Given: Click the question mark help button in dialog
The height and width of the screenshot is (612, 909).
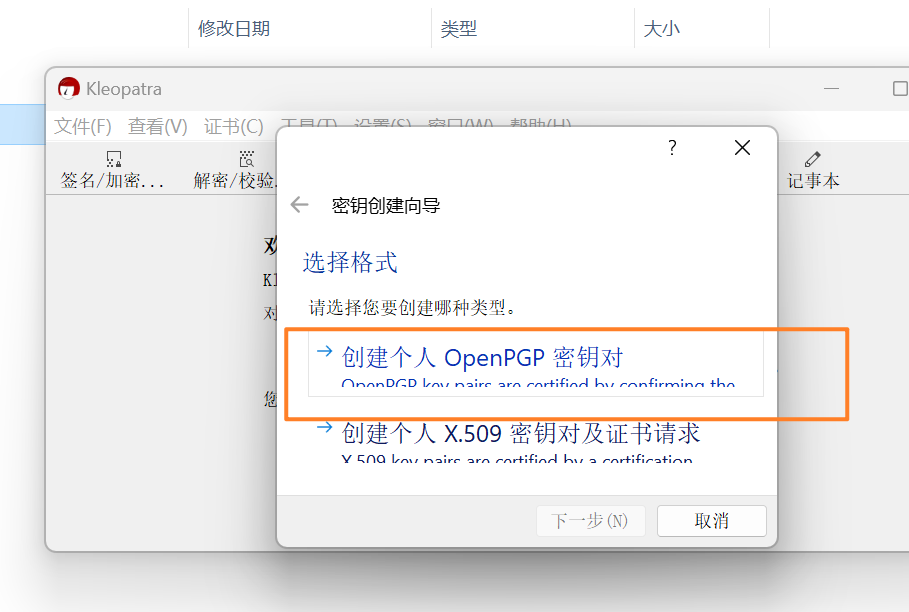Looking at the screenshot, I should pyautogui.click(x=672, y=148).
